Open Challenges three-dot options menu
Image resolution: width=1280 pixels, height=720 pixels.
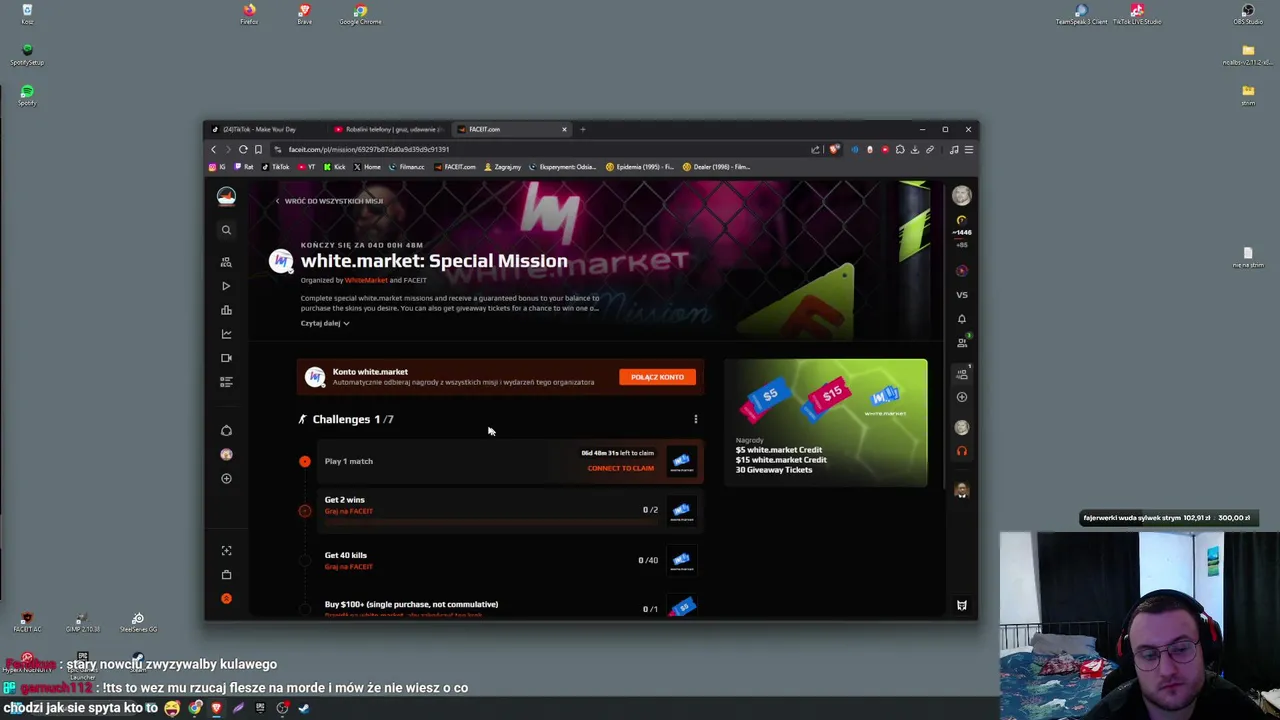696,420
